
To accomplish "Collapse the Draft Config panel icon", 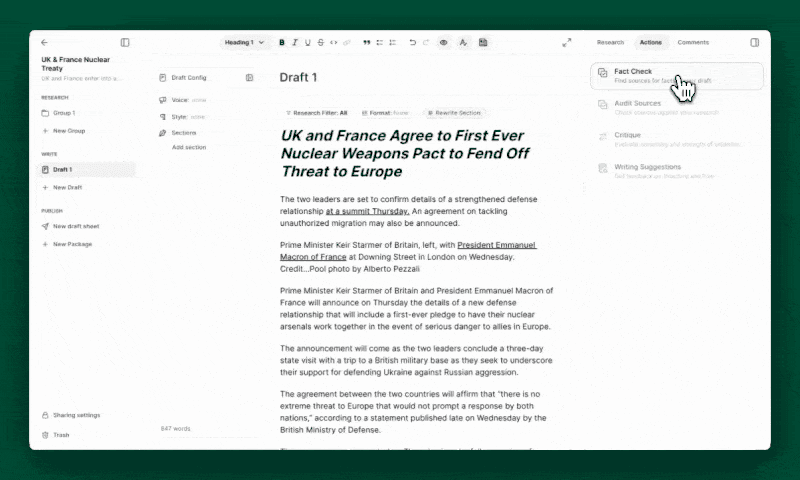I will 249,78.
